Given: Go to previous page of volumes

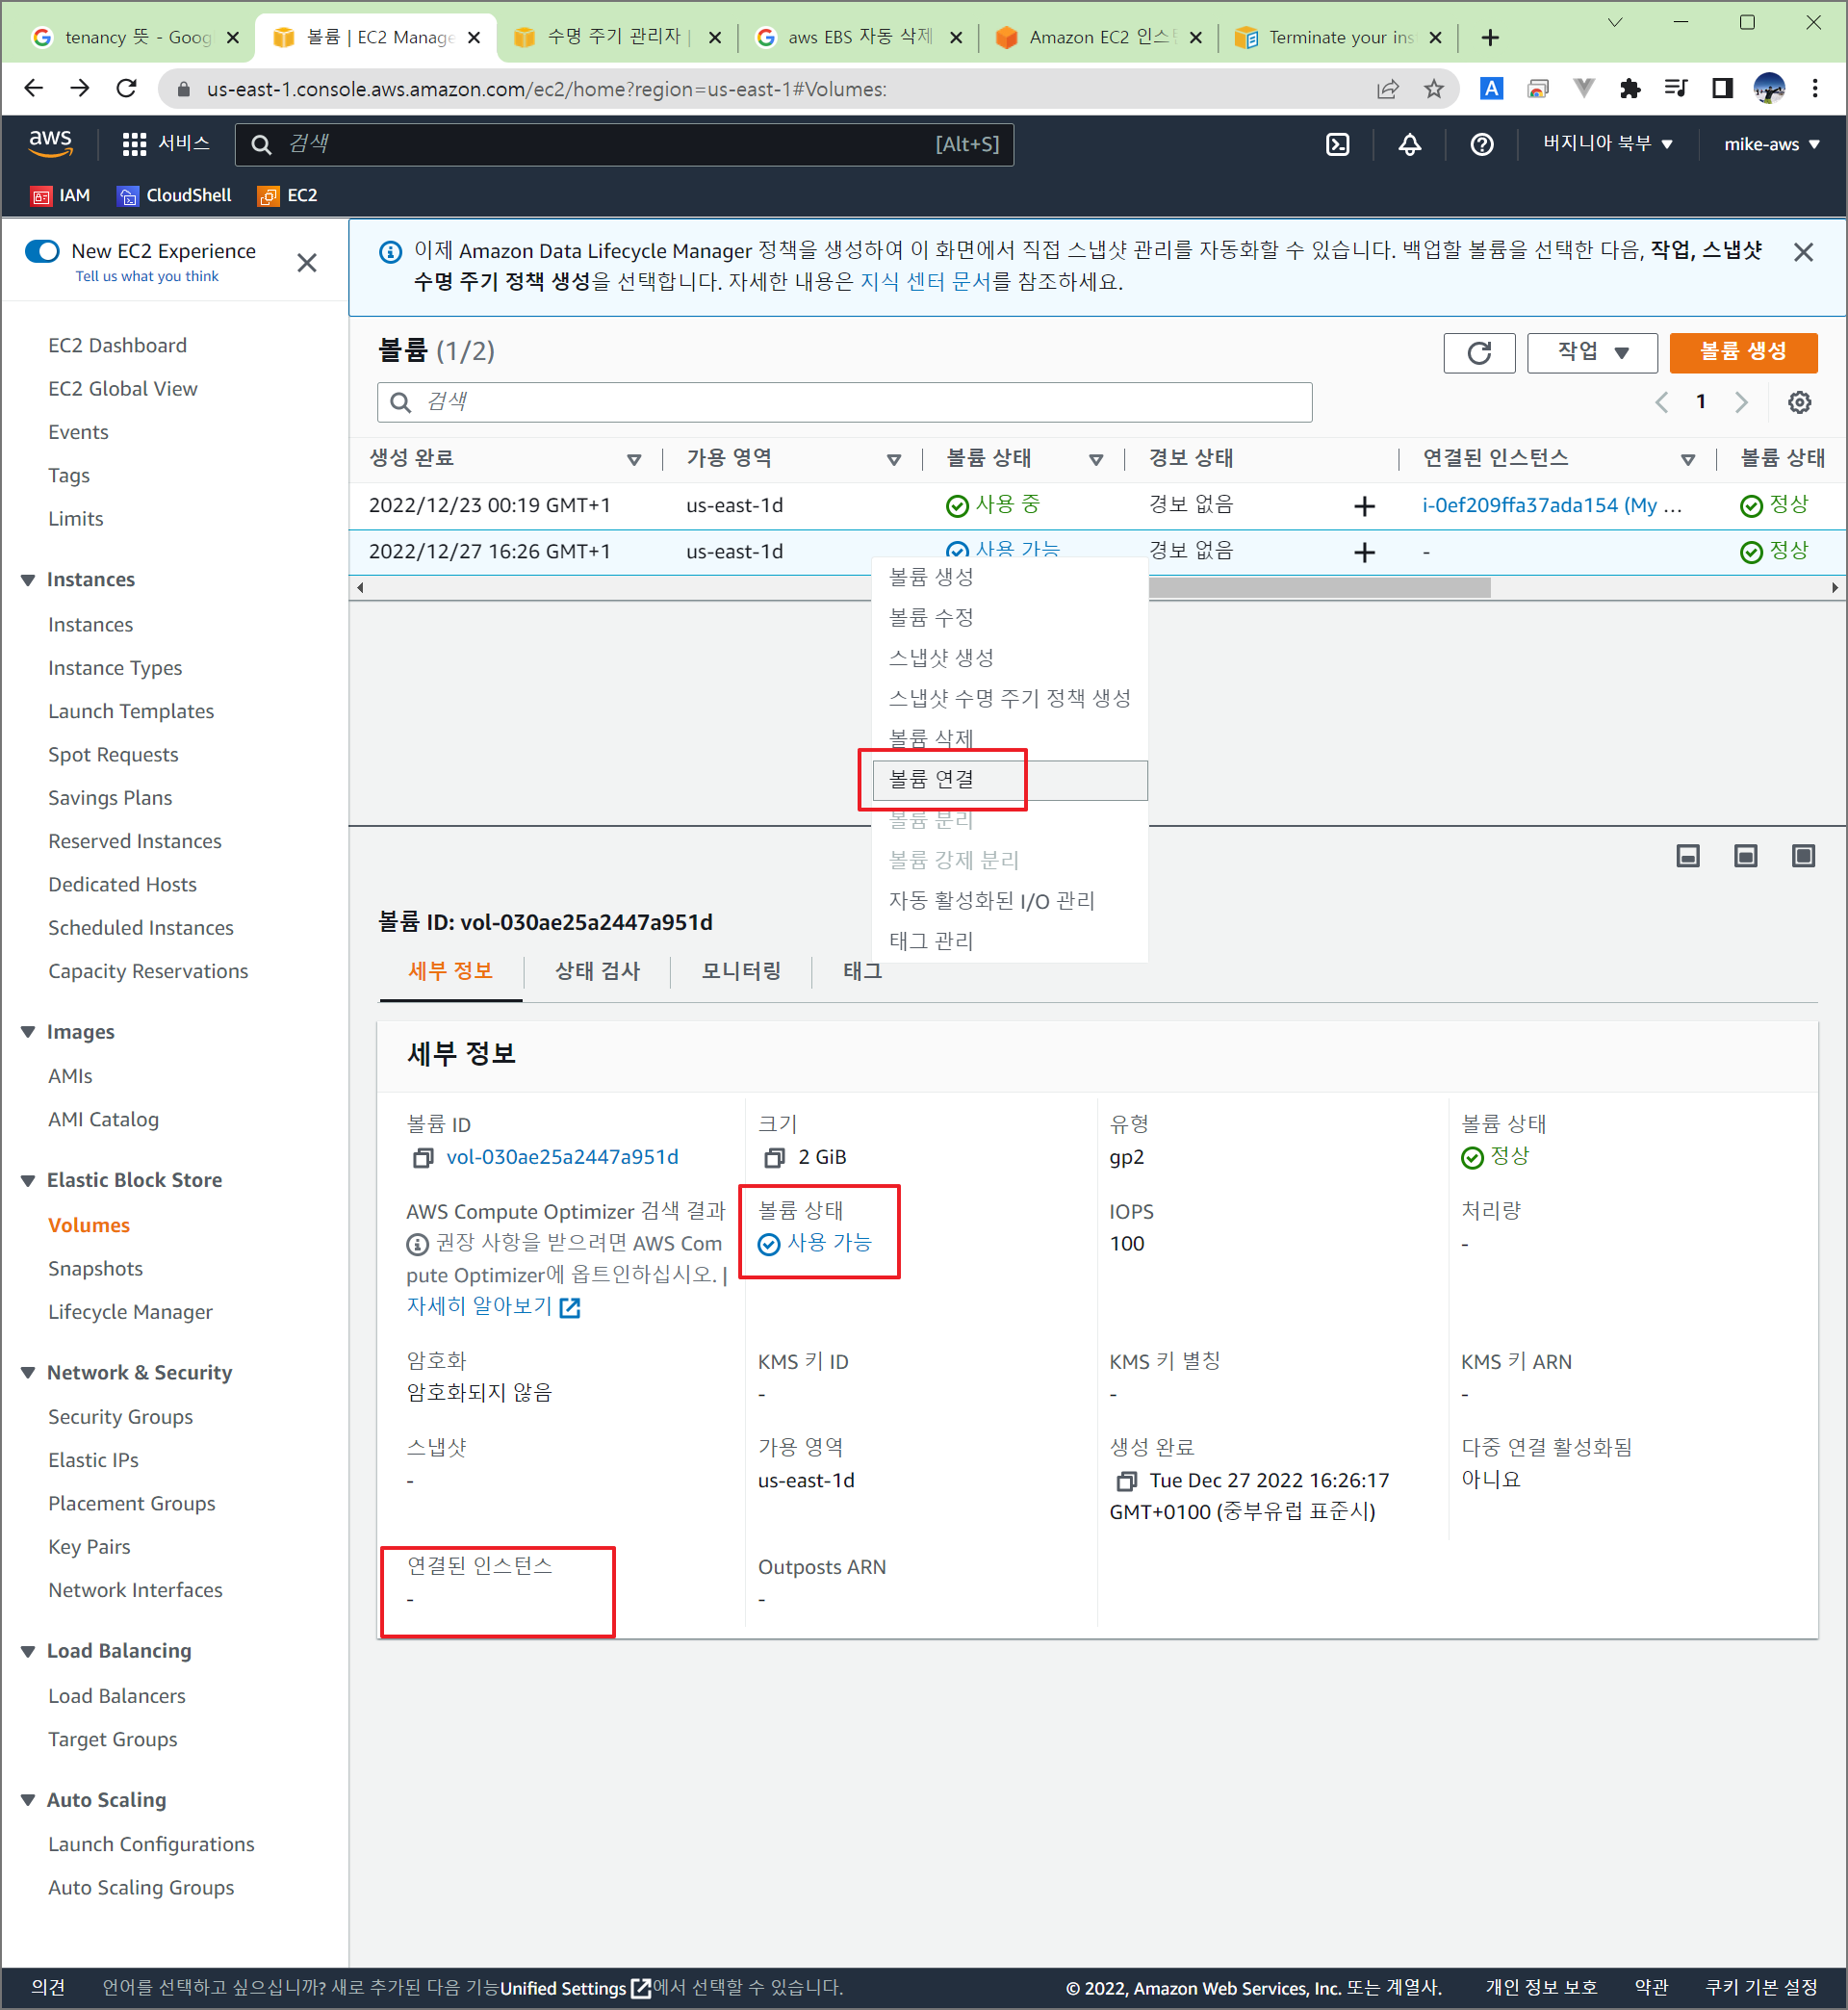Looking at the screenshot, I should point(1661,402).
